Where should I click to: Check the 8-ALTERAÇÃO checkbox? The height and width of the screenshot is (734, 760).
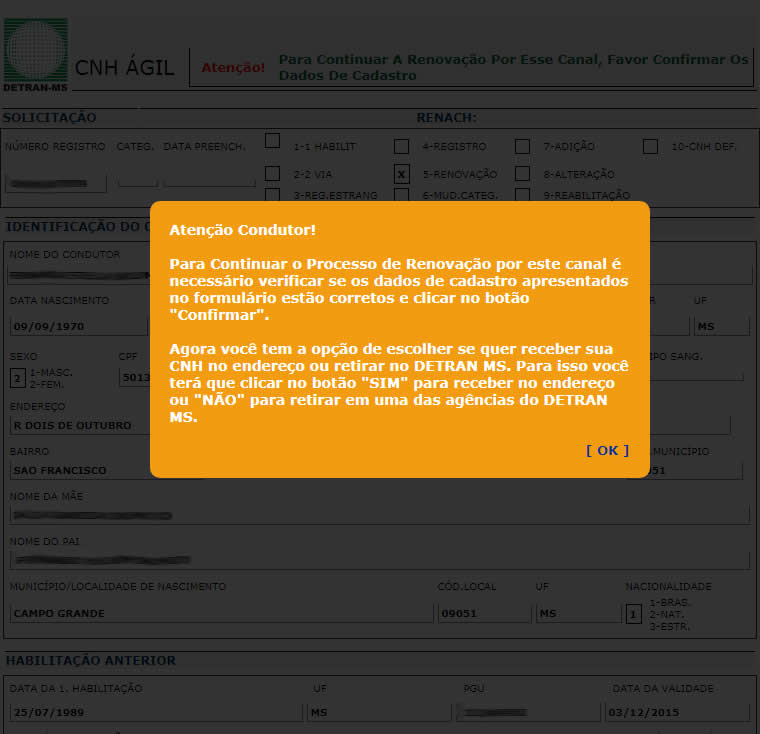pos(522,174)
